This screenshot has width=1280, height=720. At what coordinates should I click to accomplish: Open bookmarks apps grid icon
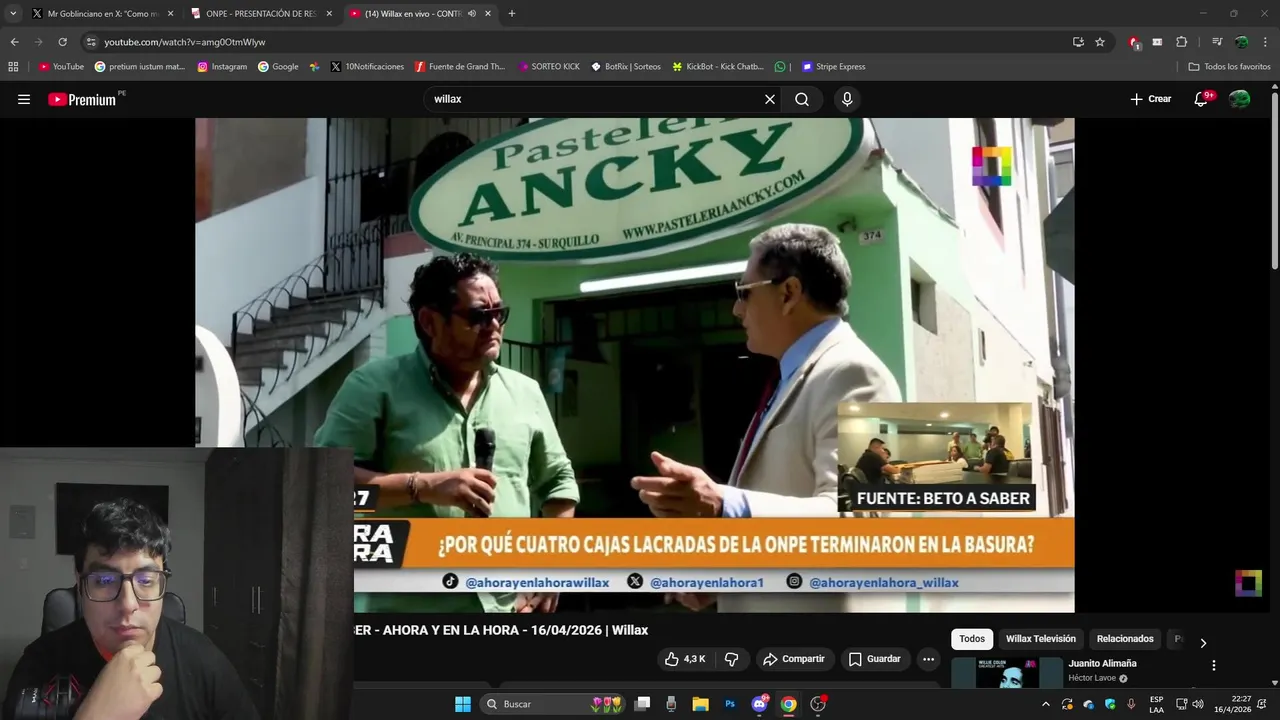(13, 67)
